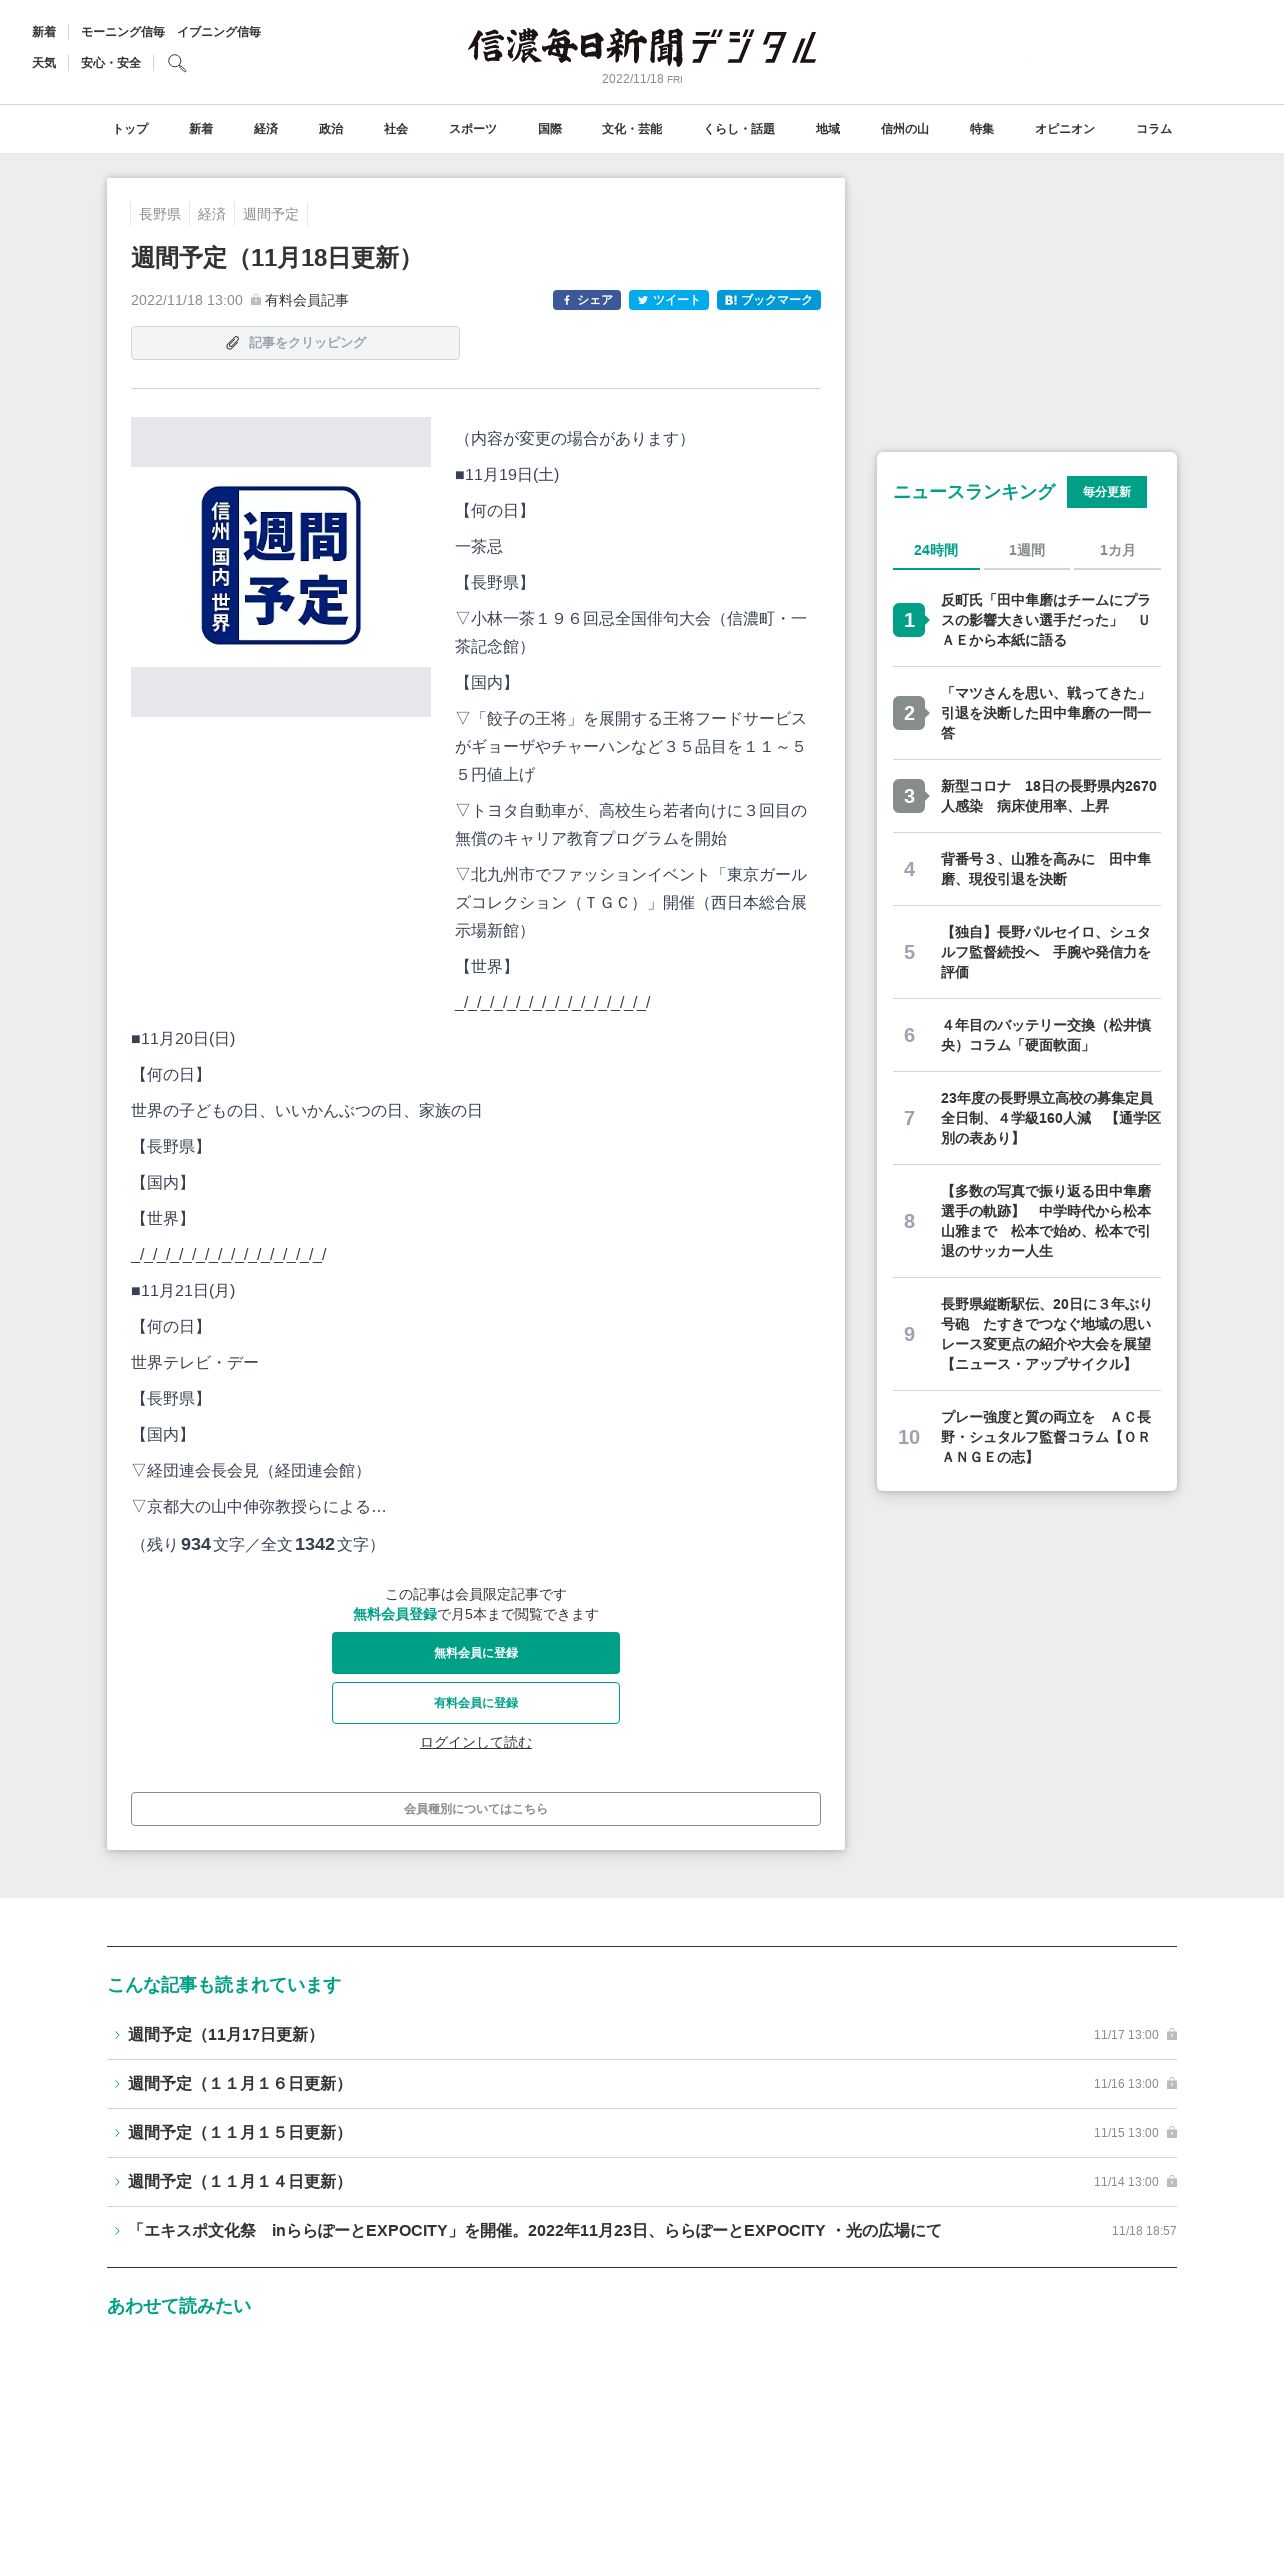Open 文化・芸能 navigation item
1284x2568 pixels.
tap(632, 129)
